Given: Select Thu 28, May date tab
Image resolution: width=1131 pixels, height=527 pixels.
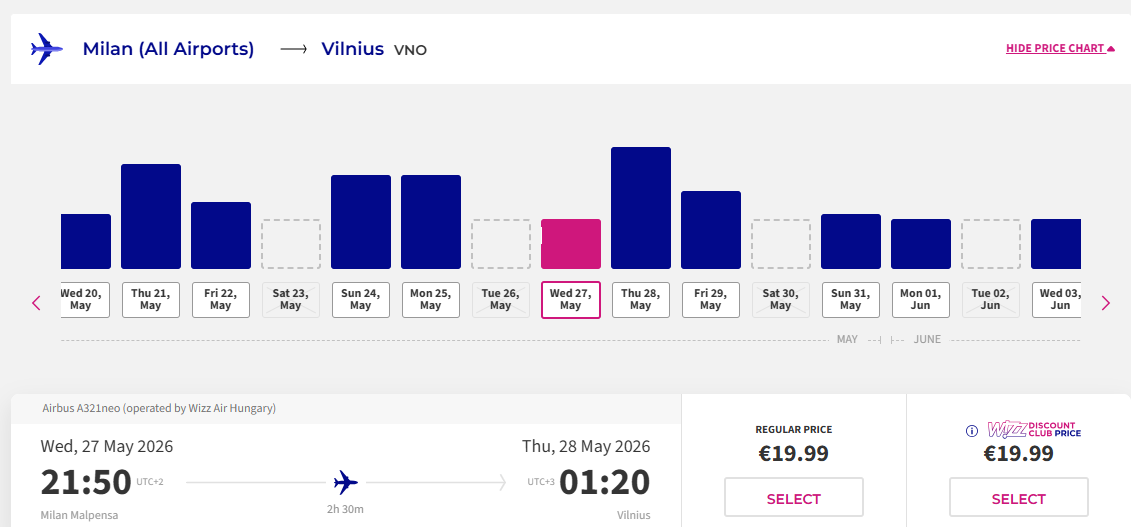Looking at the screenshot, I should coord(641,300).
